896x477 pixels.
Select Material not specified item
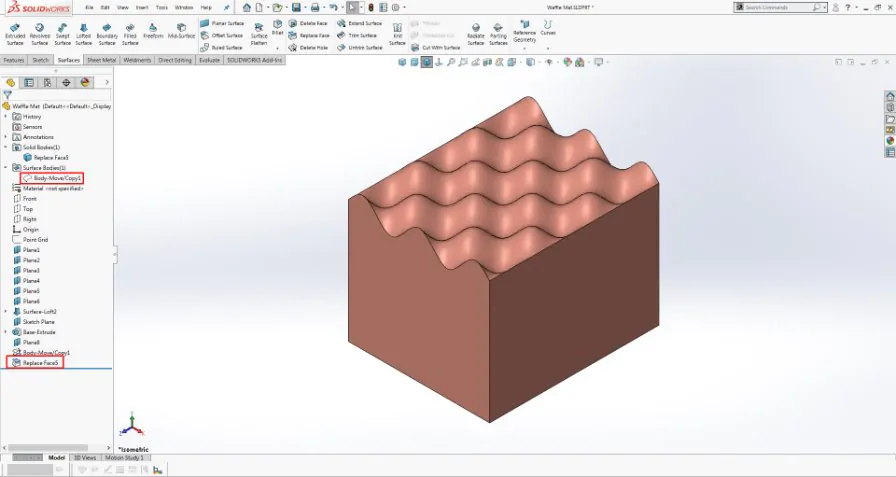point(49,189)
